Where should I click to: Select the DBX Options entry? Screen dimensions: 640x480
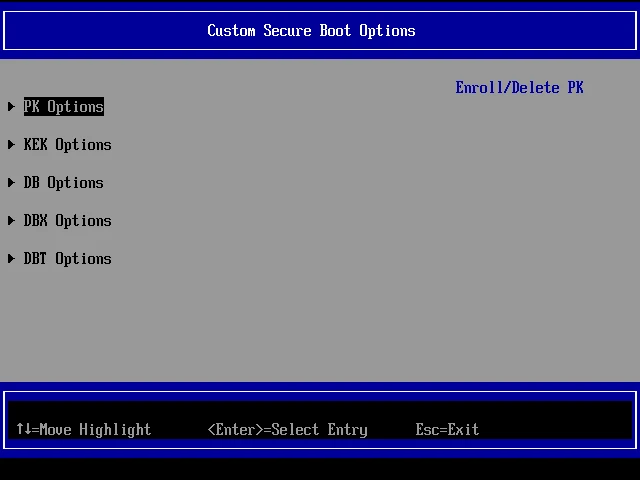tap(68, 221)
